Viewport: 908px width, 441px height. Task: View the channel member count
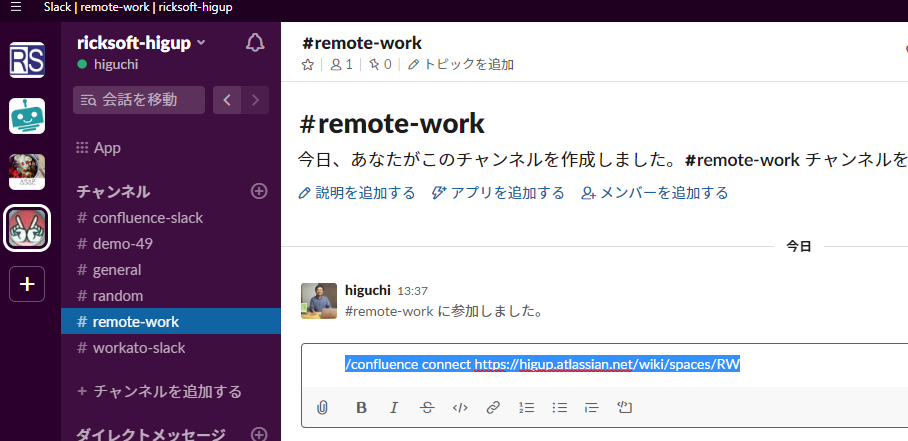pyautogui.click(x=341, y=65)
